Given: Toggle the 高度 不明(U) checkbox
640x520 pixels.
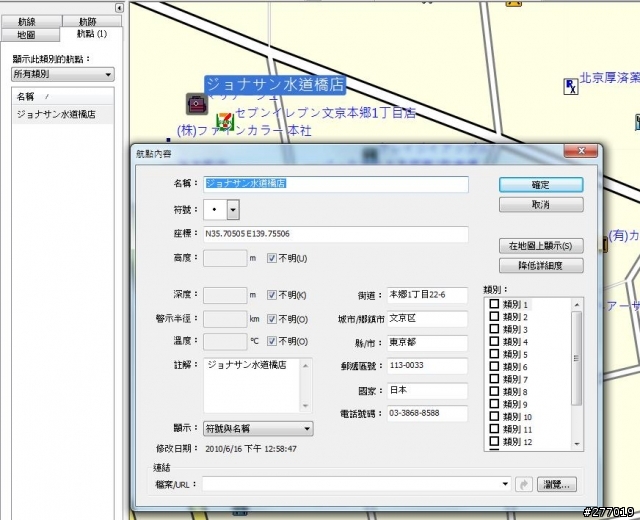Looking at the screenshot, I should pyautogui.click(x=272, y=258).
